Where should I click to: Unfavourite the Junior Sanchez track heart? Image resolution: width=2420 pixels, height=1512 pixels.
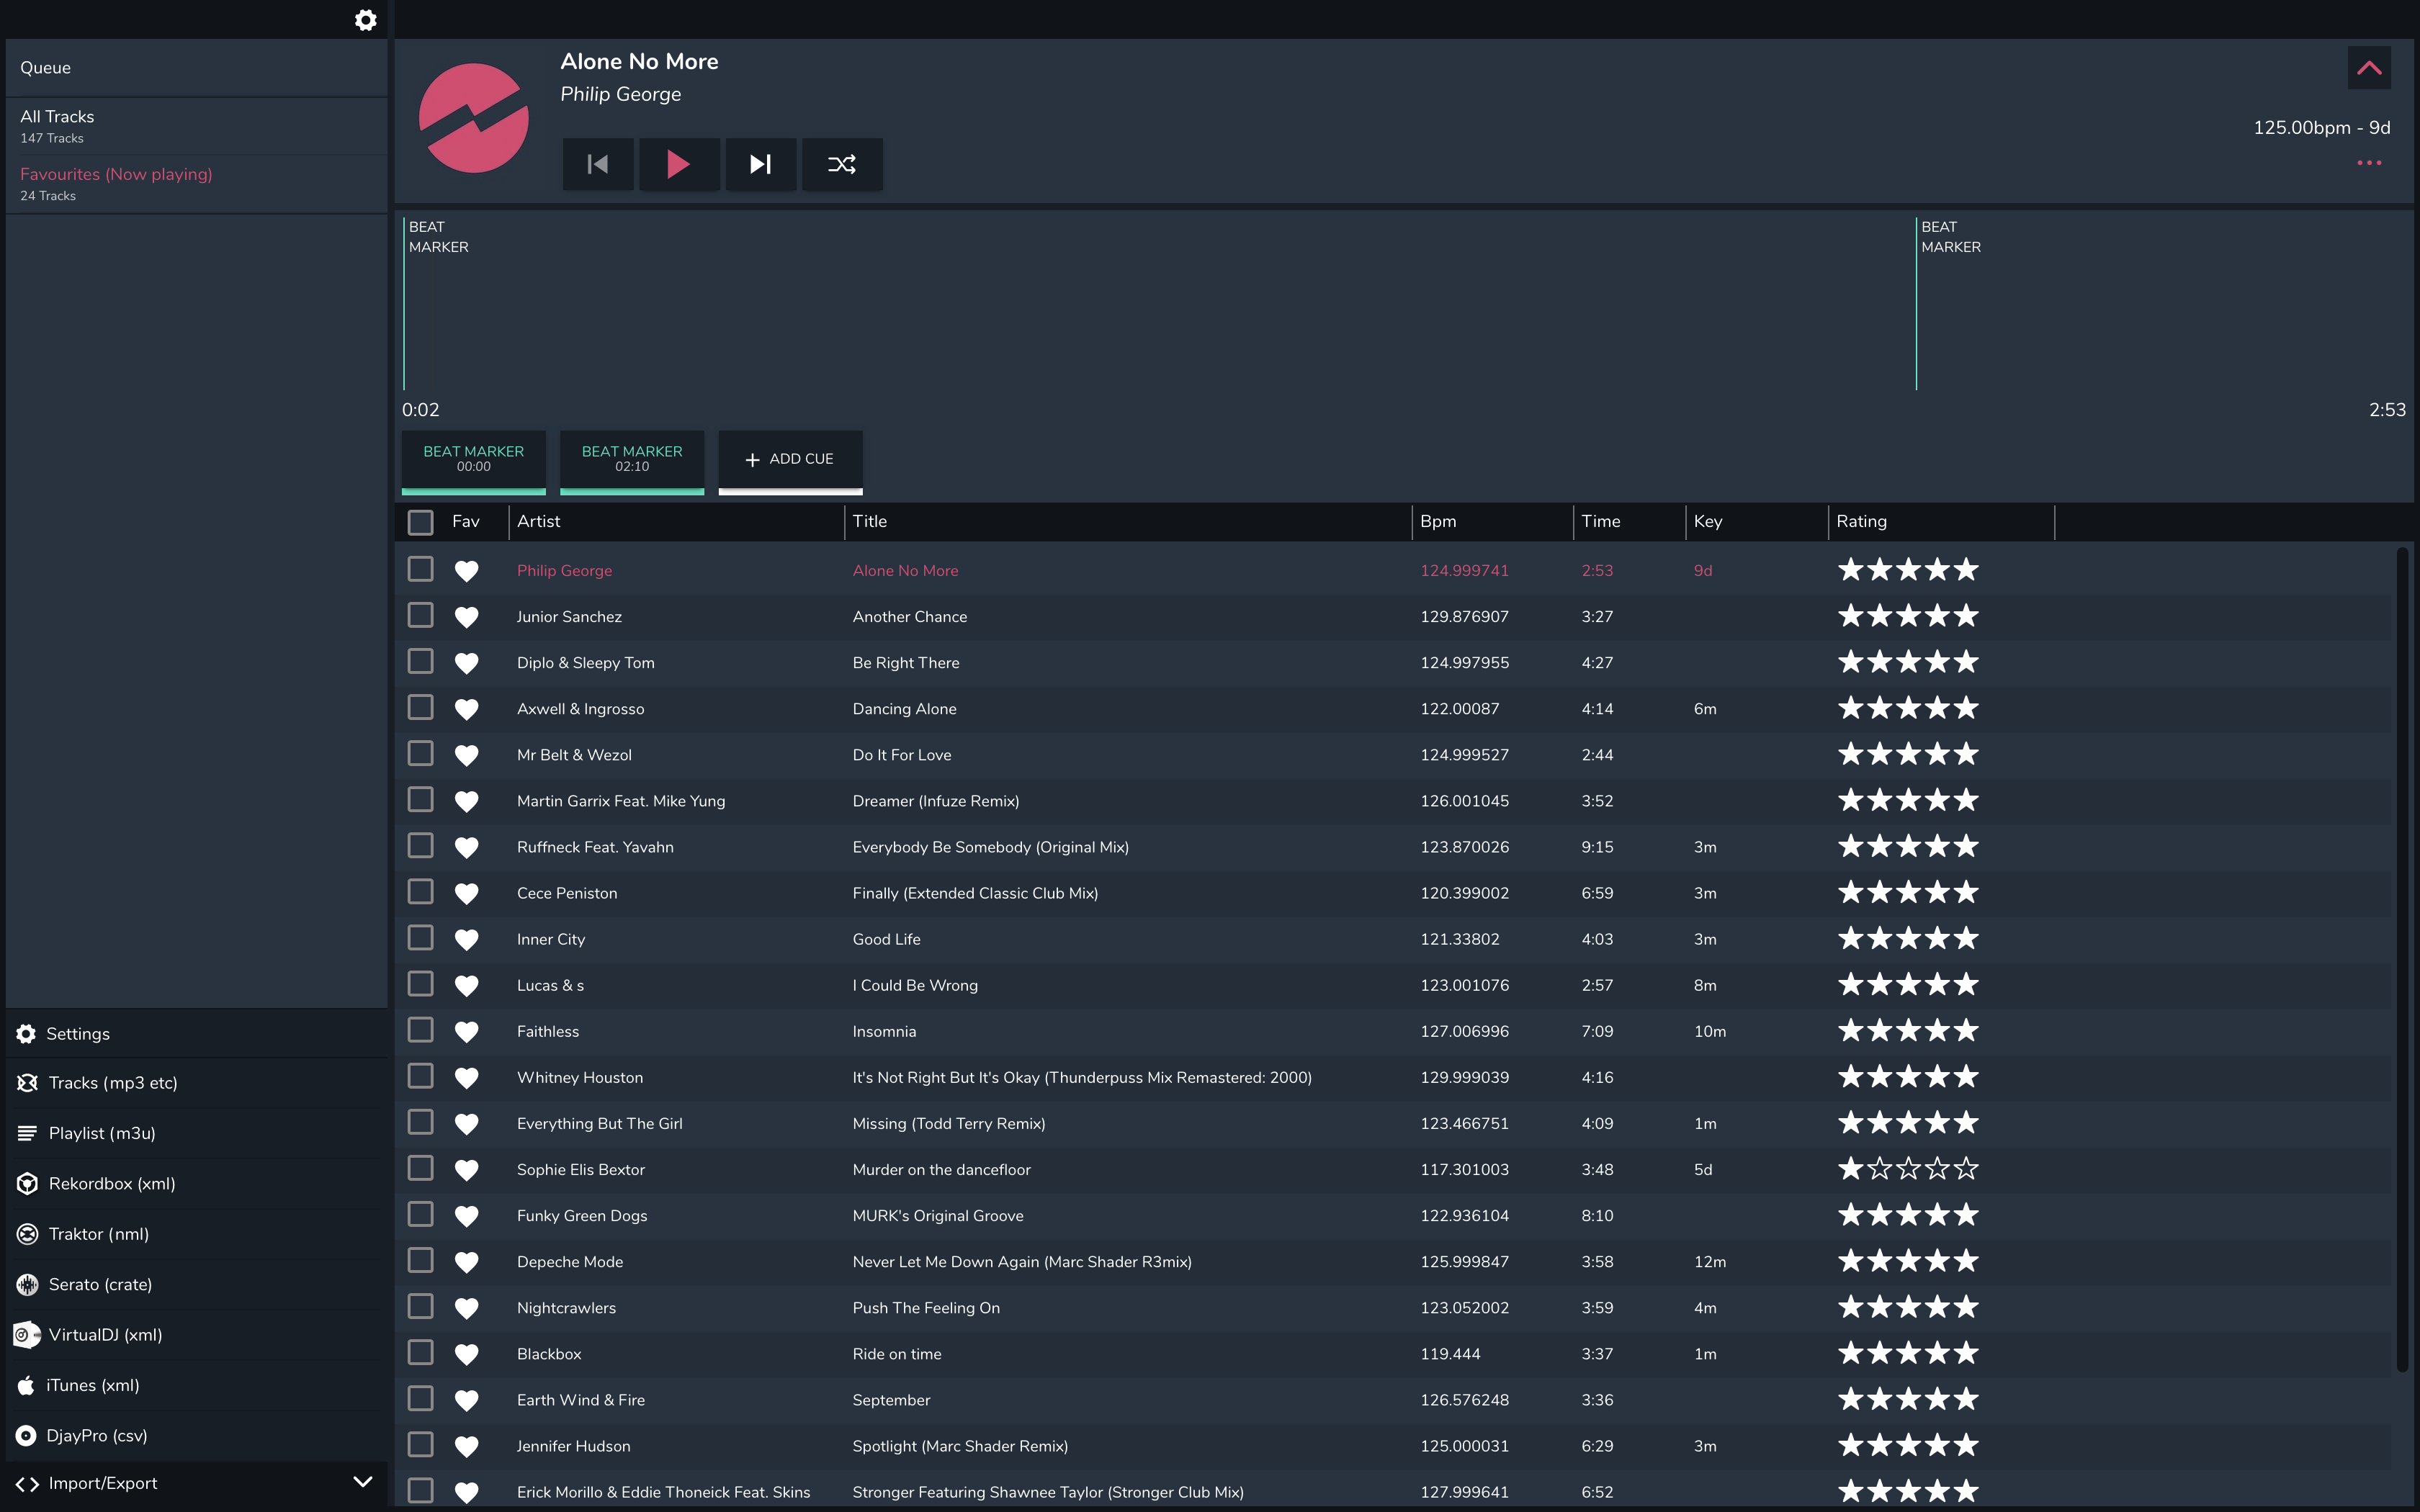466,617
